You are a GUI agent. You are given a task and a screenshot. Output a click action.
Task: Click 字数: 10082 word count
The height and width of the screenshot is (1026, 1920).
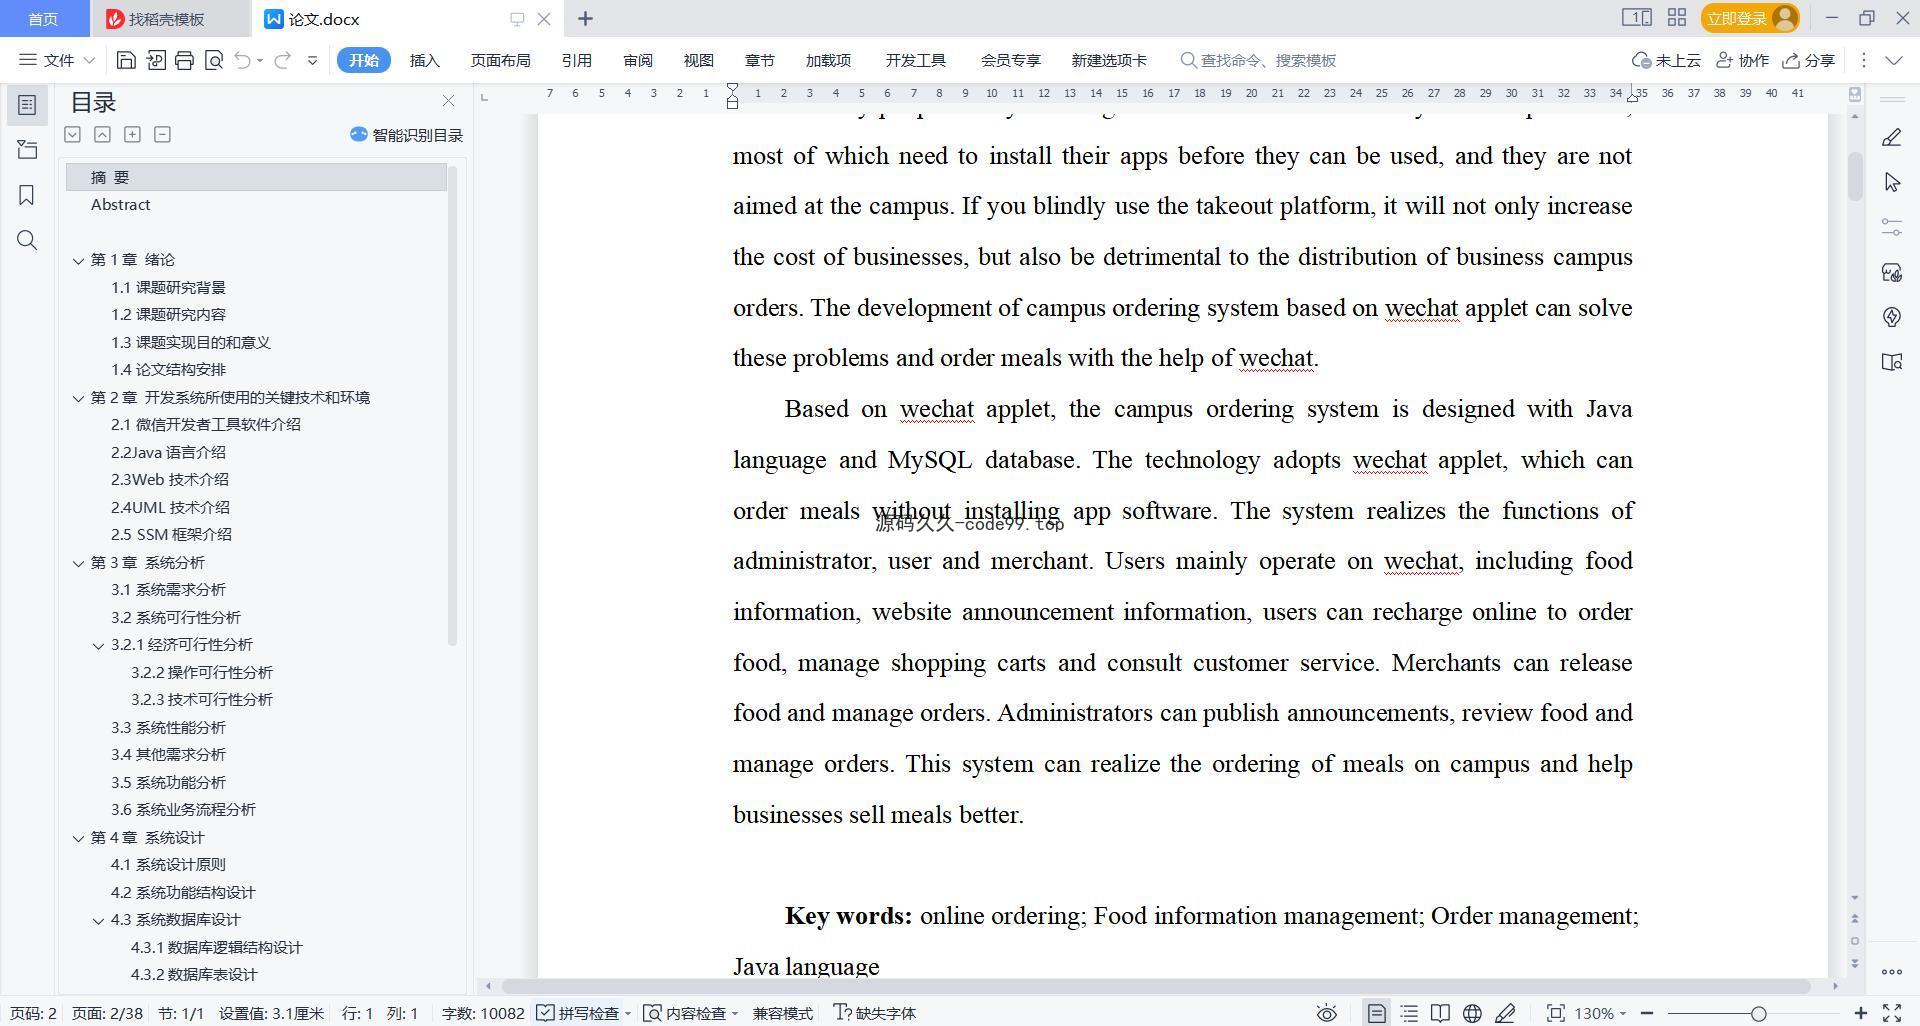pyautogui.click(x=483, y=1013)
